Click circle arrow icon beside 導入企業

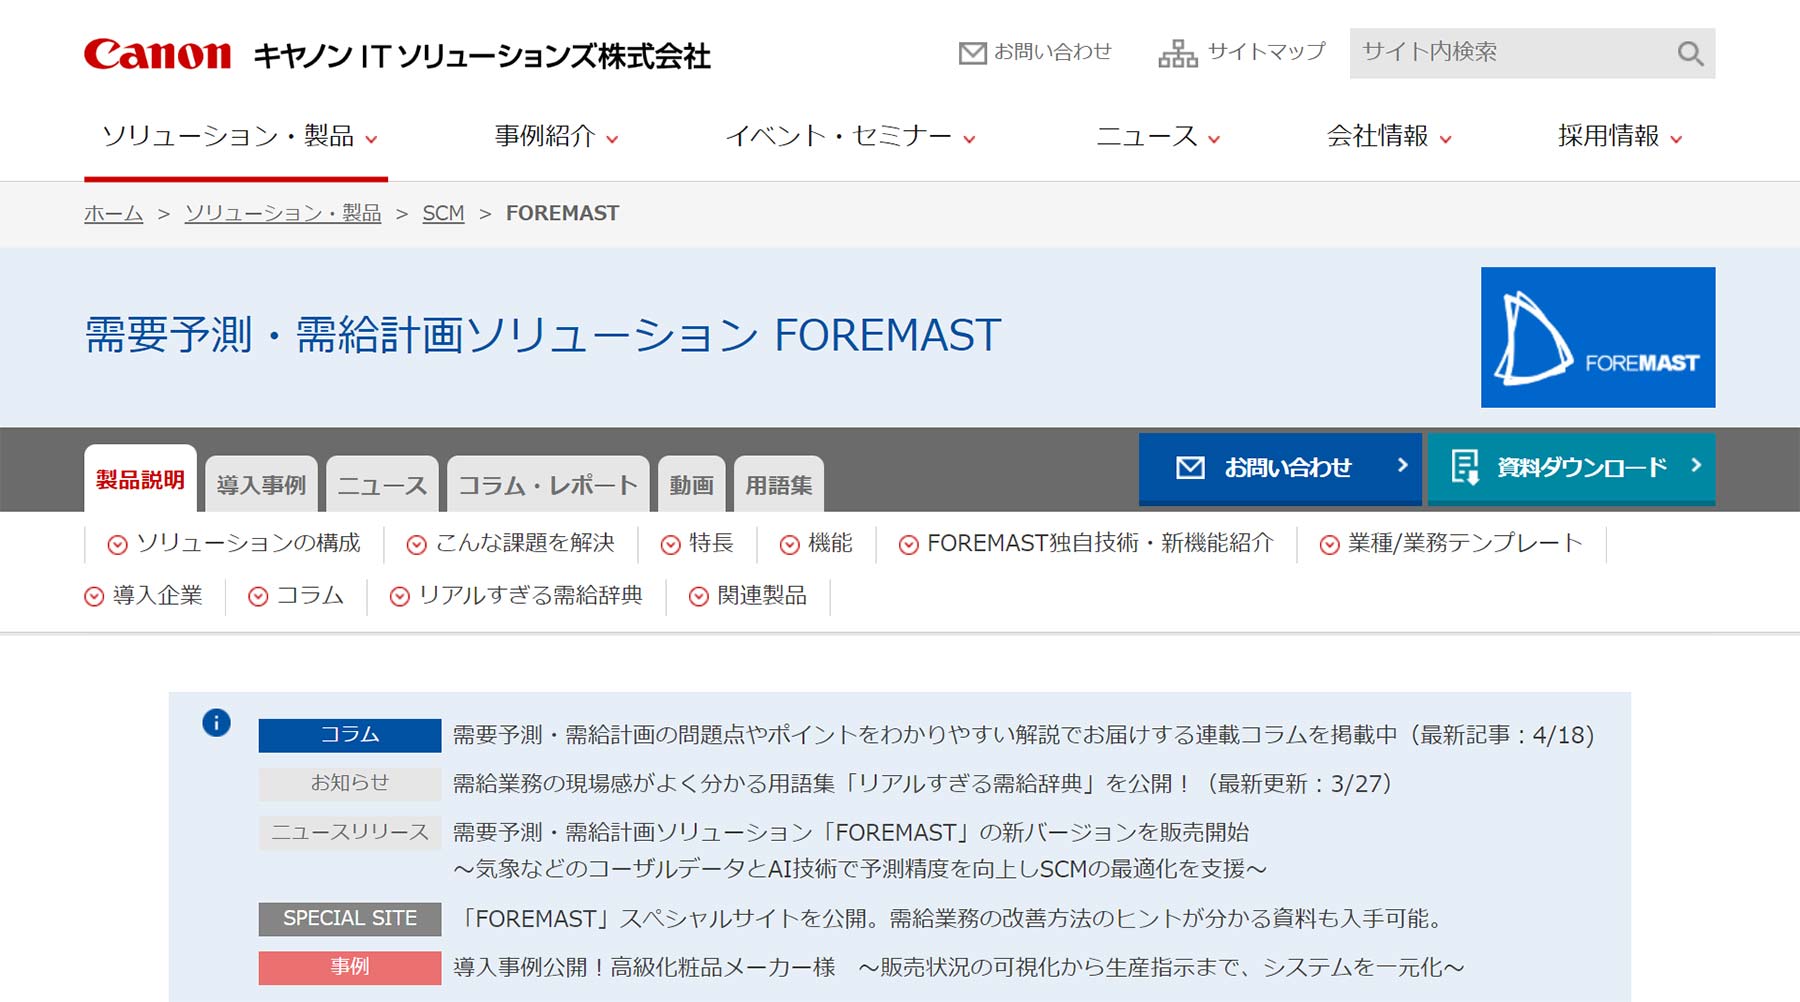pyautogui.click(x=94, y=596)
